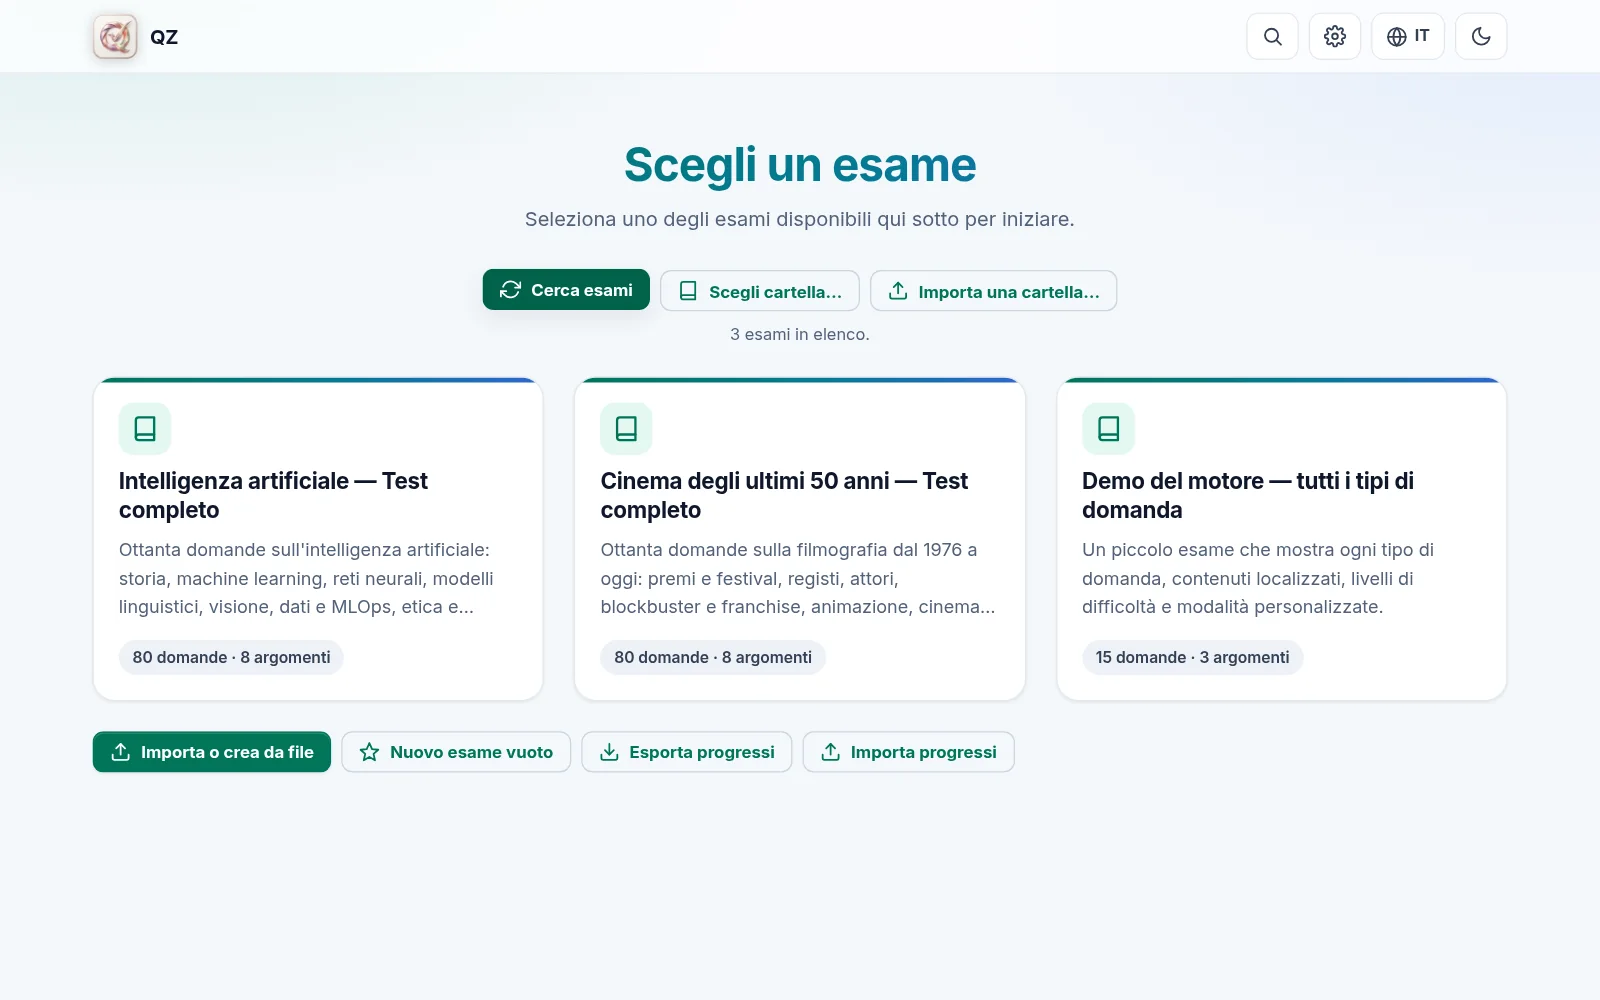
Task: Toggle dark mode with the moon icon
Action: pos(1481,37)
